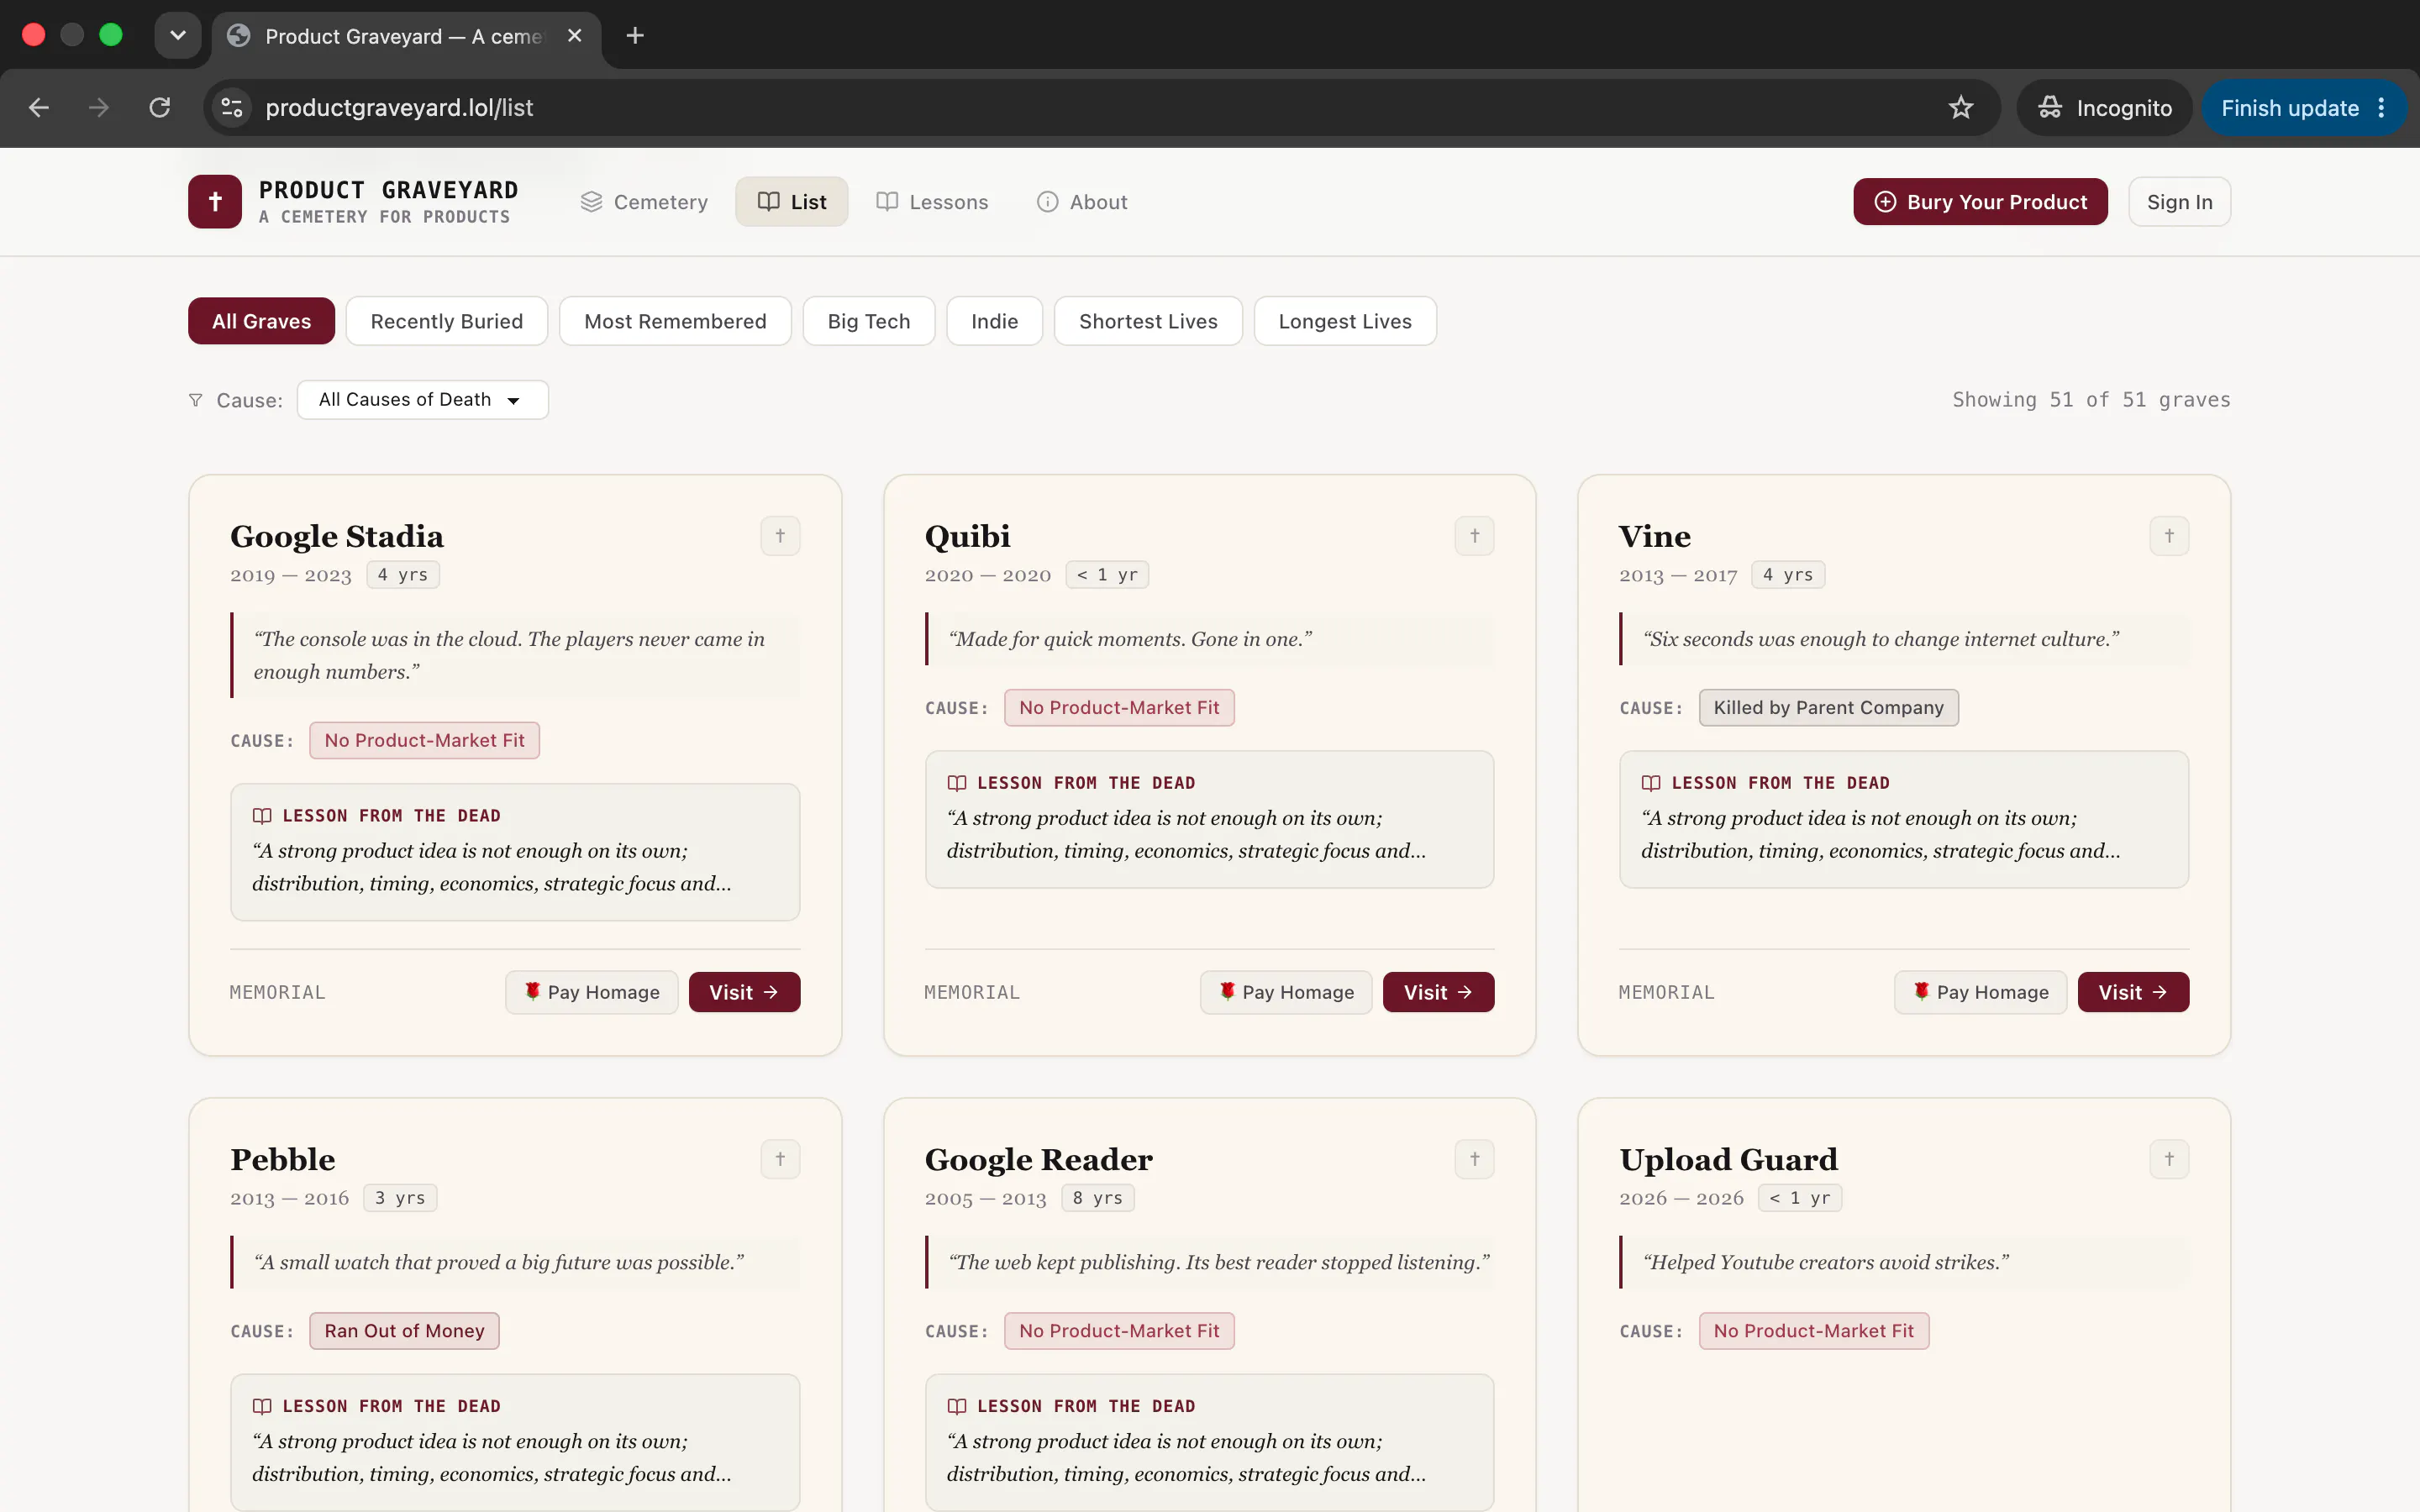Viewport: 2420px width, 1512px height.
Task: Click the Google Reader title
Action: (1038, 1159)
